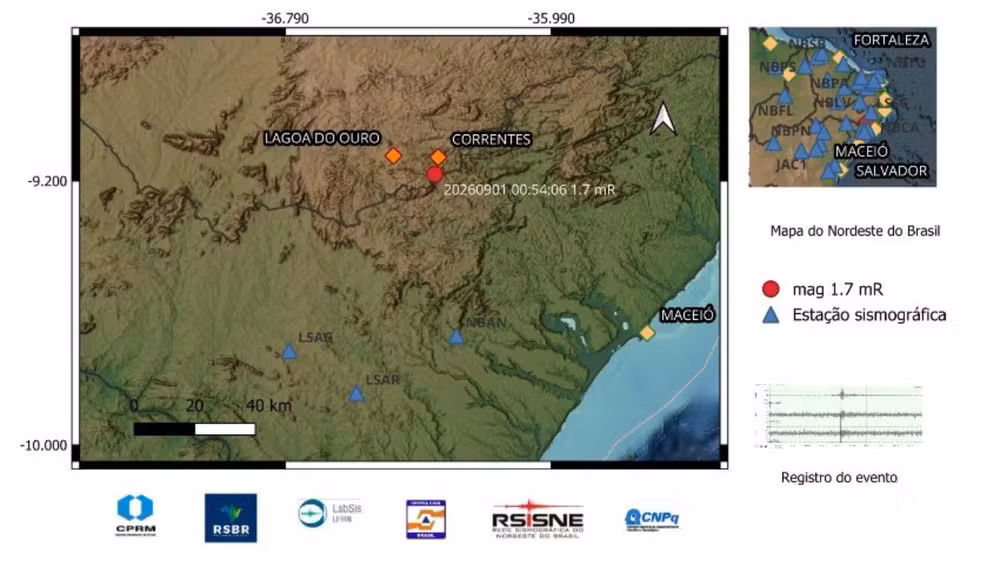Select the Maceió yellow diamond marker
The height and width of the screenshot is (562, 1000).
(x=647, y=333)
